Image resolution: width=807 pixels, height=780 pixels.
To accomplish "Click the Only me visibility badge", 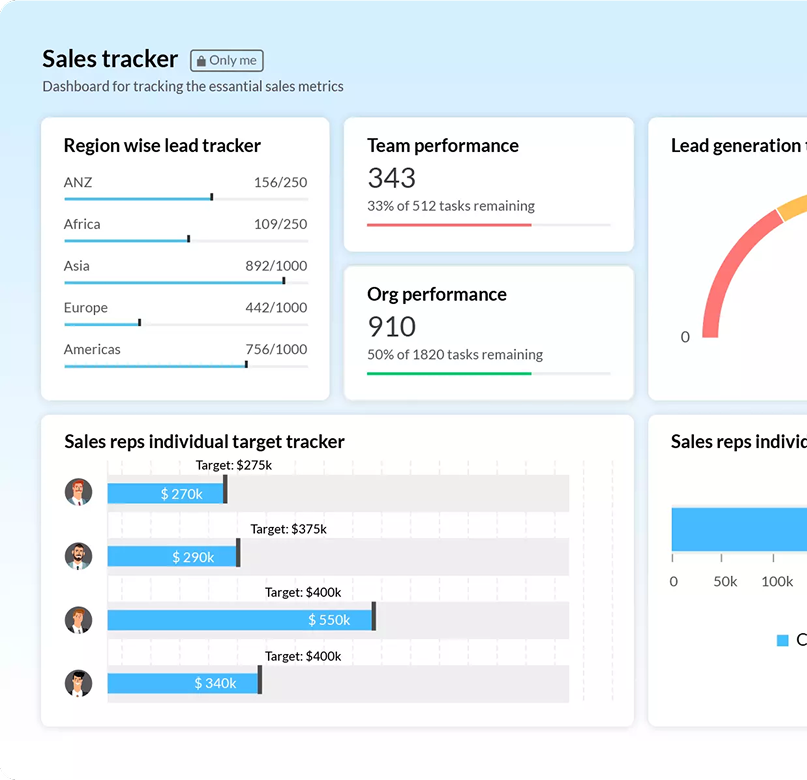I will pos(227,60).
